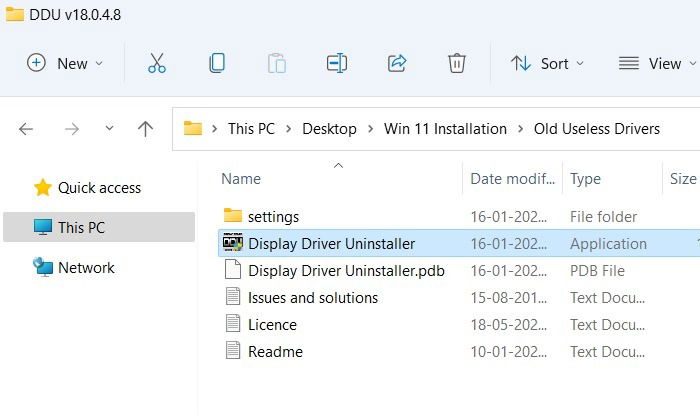Click the Delete trash icon
This screenshot has width=700, height=415.
pyautogui.click(x=457, y=63)
